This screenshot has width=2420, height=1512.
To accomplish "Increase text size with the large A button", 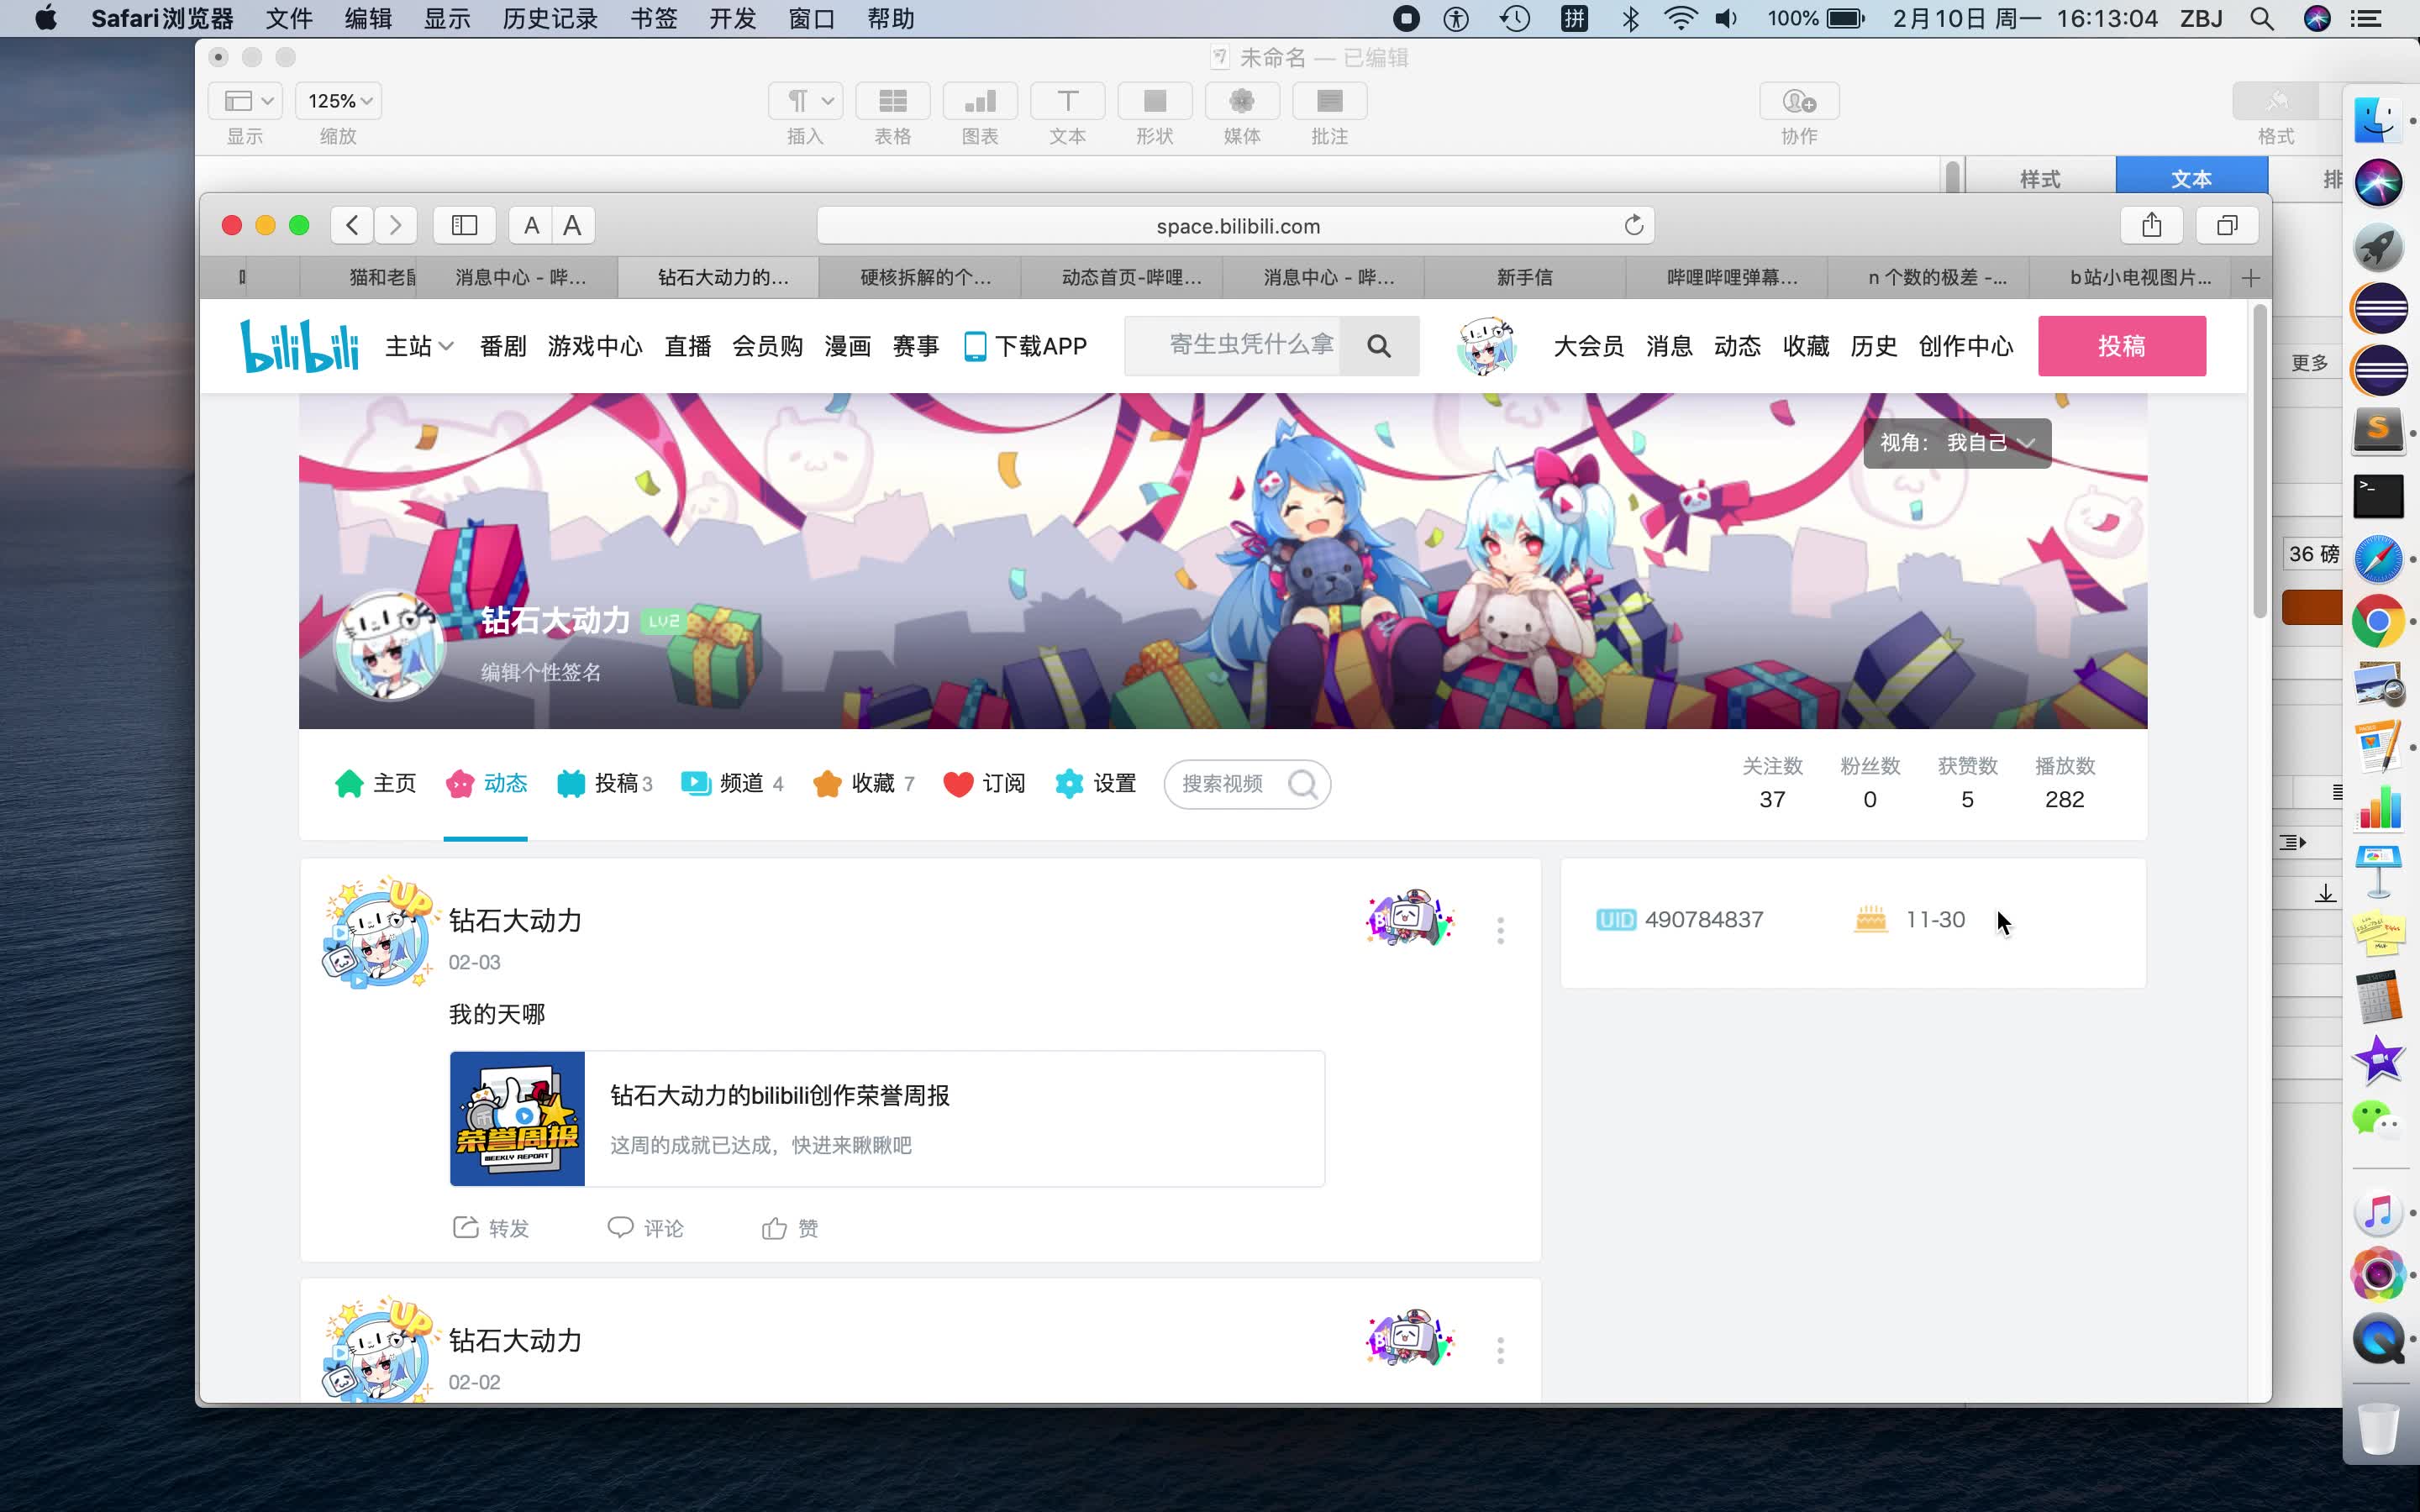I will tap(573, 225).
